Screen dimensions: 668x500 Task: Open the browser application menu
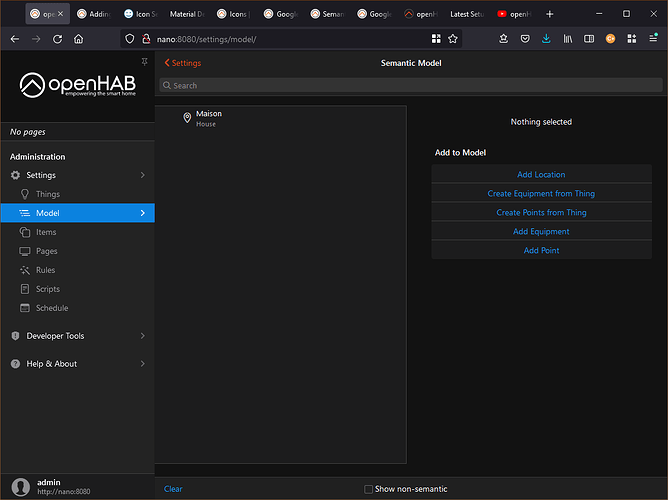(653, 38)
